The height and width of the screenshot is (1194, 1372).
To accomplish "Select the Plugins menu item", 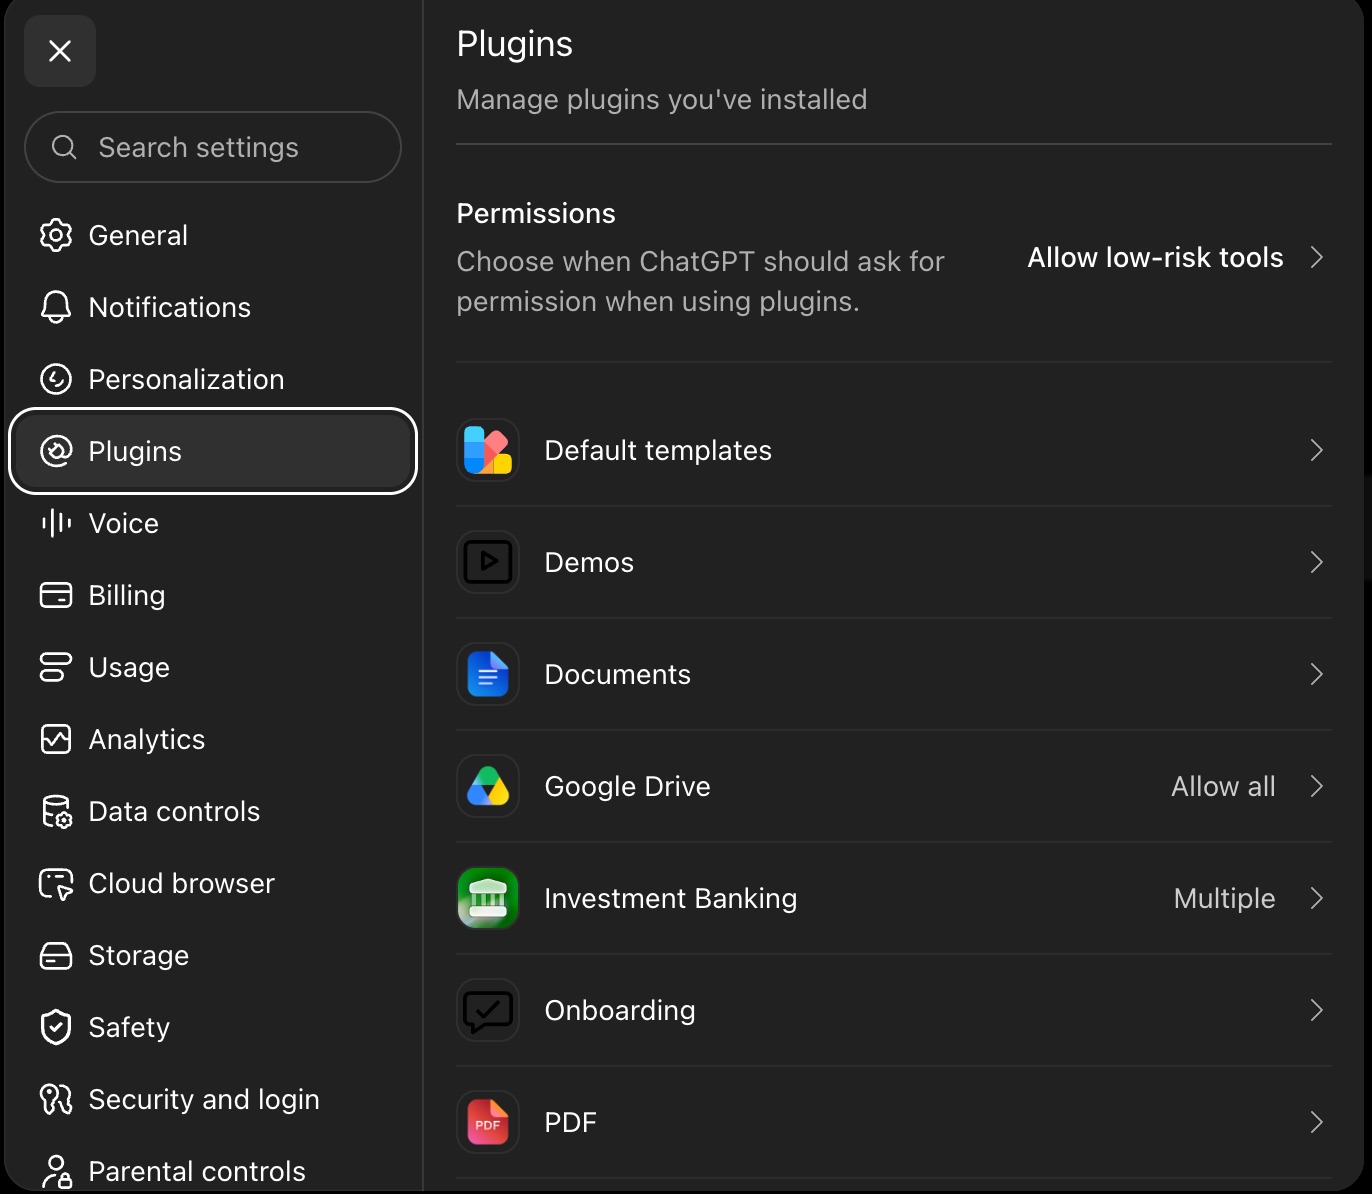I will click(x=213, y=451).
